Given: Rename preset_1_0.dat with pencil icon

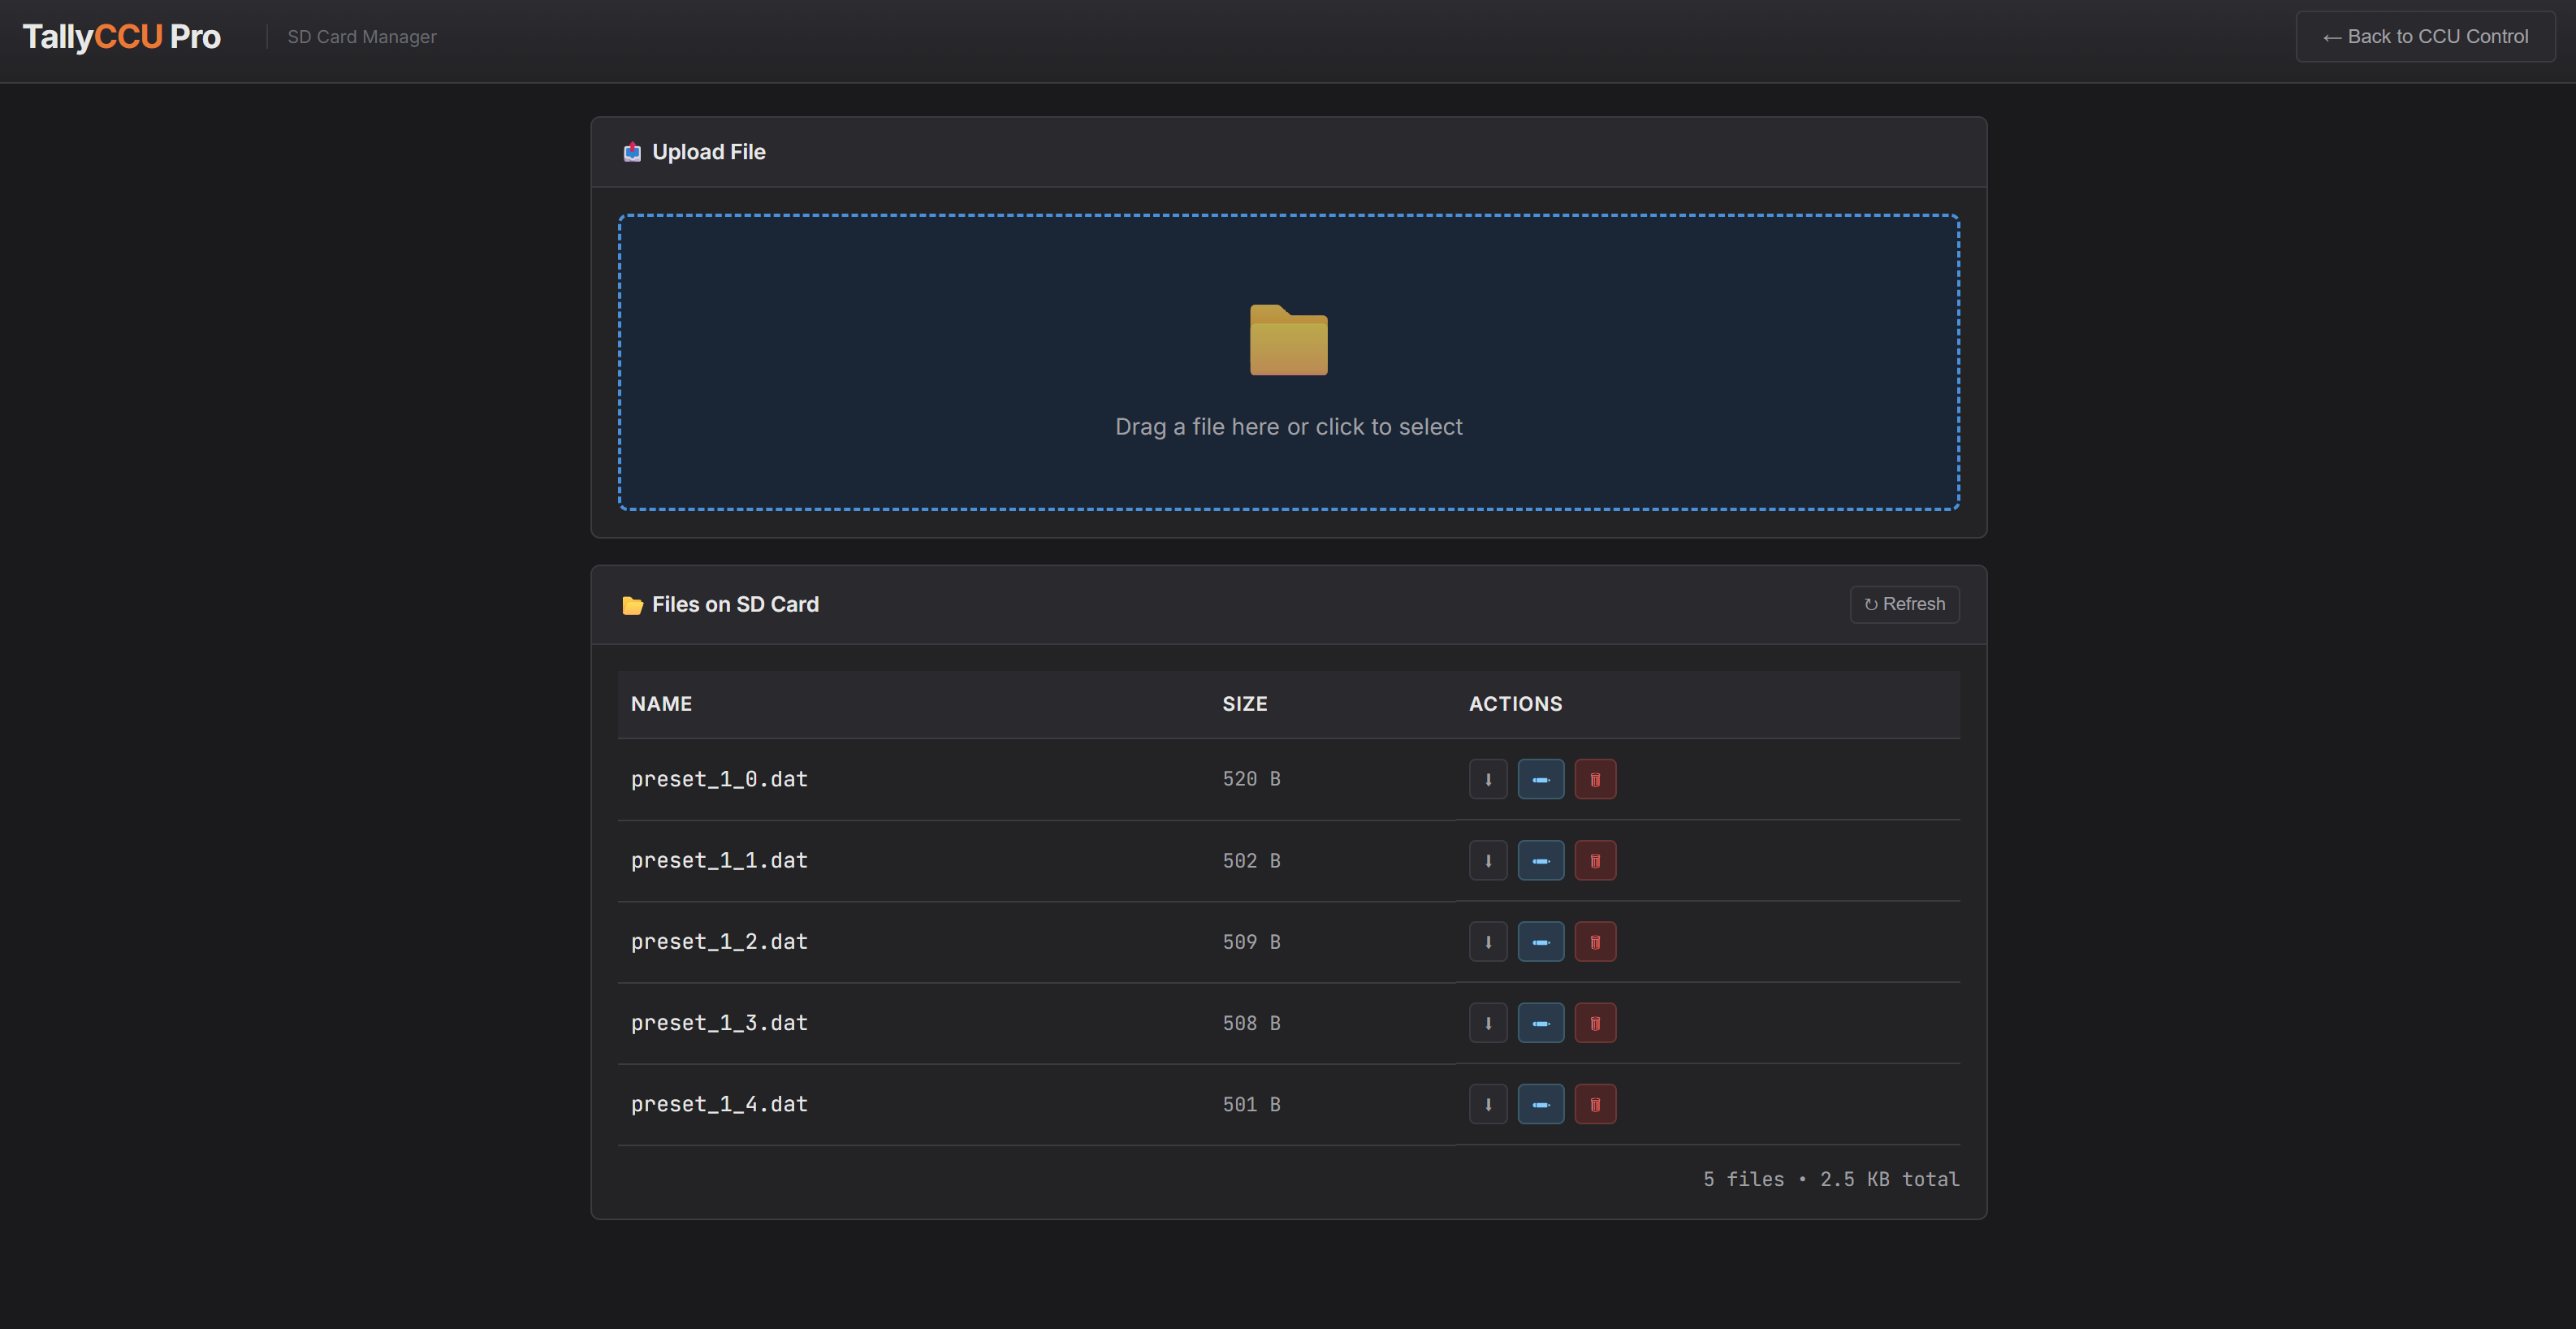Looking at the screenshot, I should (x=1540, y=779).
